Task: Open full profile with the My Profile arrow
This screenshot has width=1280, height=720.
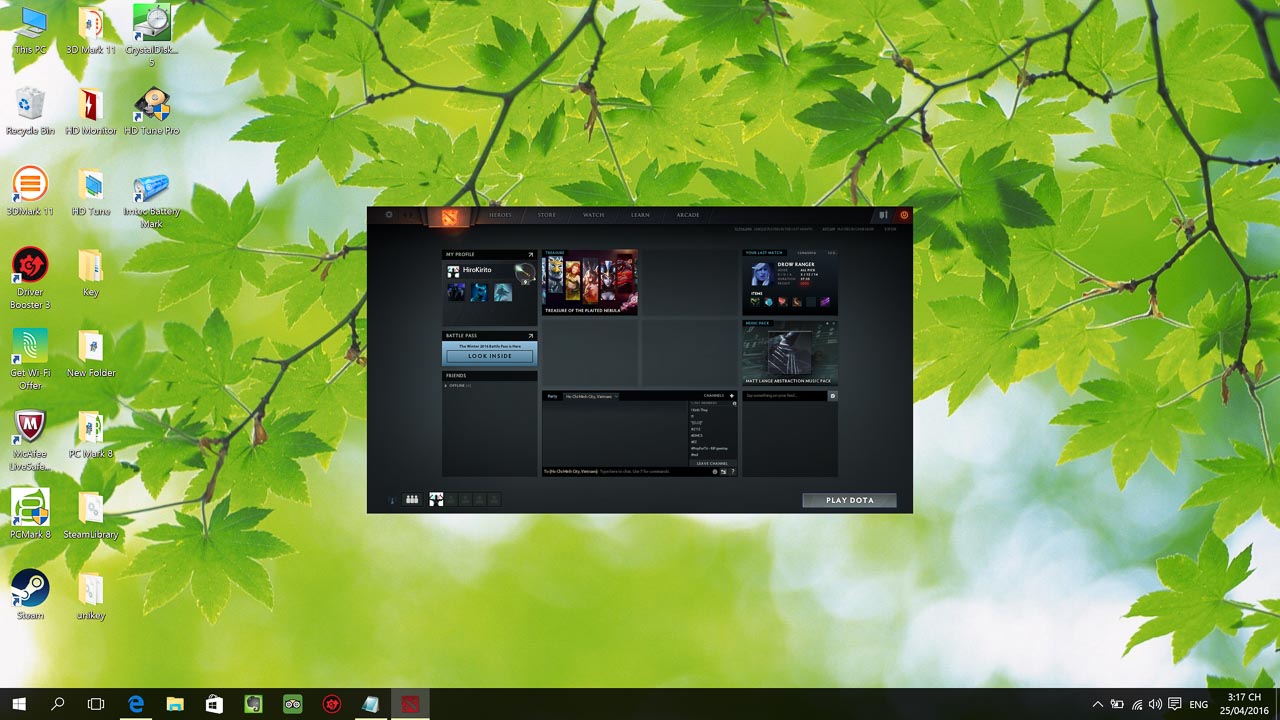Action: coord(530,255)
